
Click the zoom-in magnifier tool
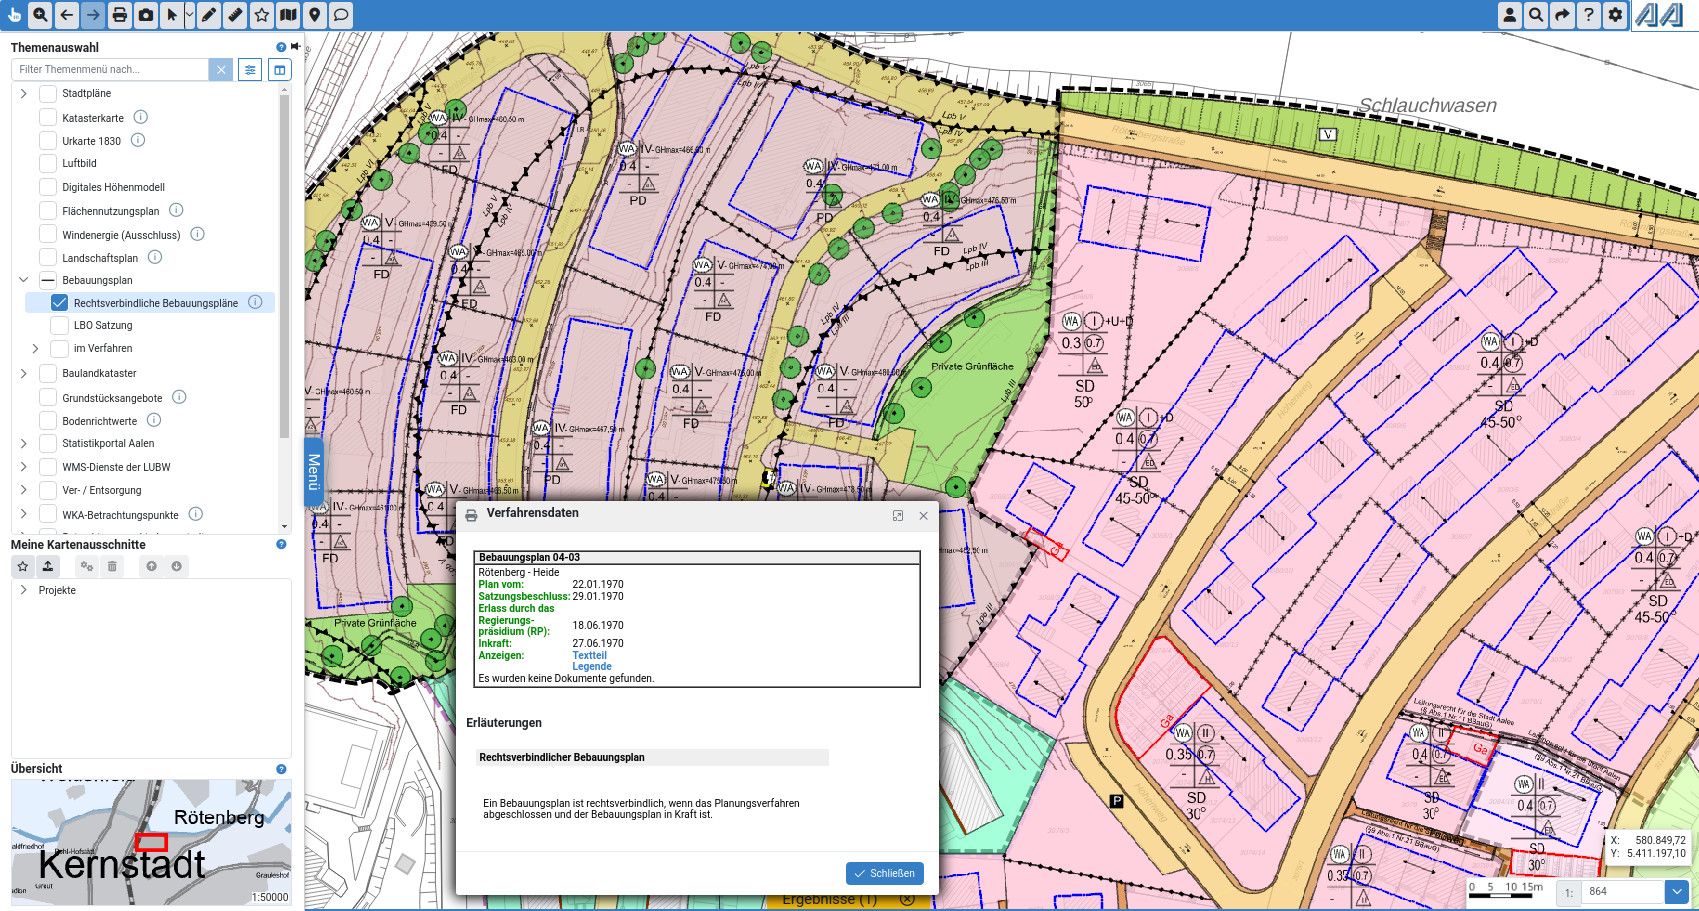pyautogui.click(x=40, y=15)
